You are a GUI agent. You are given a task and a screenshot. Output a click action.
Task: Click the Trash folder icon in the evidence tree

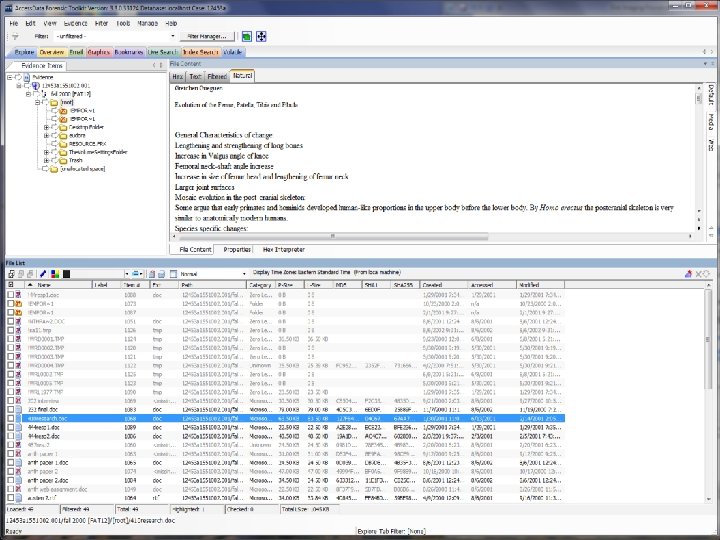pos(63,160)
